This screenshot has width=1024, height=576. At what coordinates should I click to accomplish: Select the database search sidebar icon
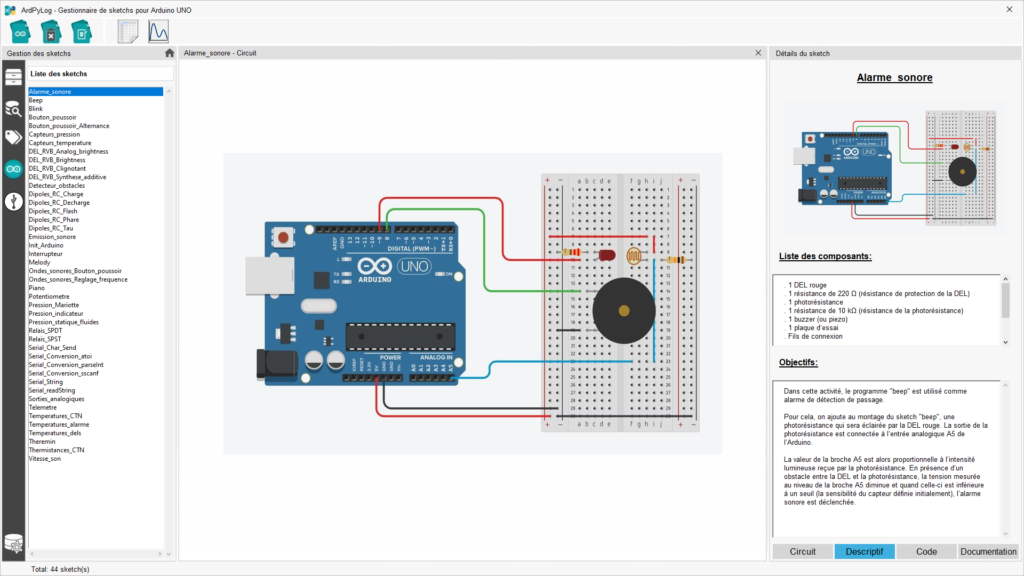13,108
